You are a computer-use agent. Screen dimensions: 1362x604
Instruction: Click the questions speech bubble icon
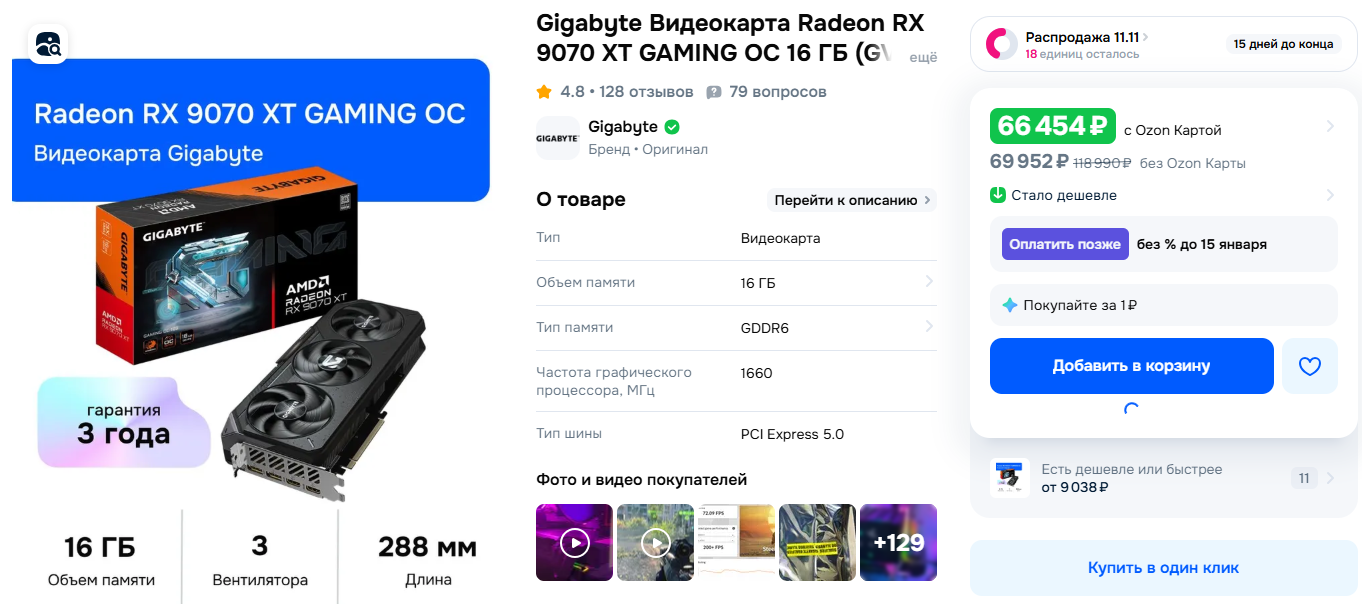[714, 92]
